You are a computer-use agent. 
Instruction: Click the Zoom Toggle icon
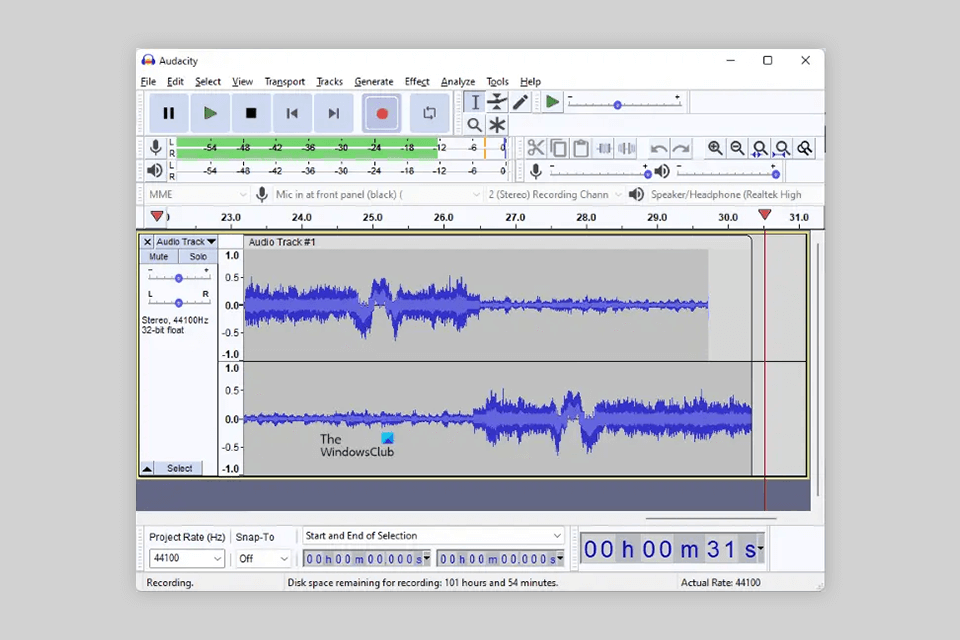(804, 148)
